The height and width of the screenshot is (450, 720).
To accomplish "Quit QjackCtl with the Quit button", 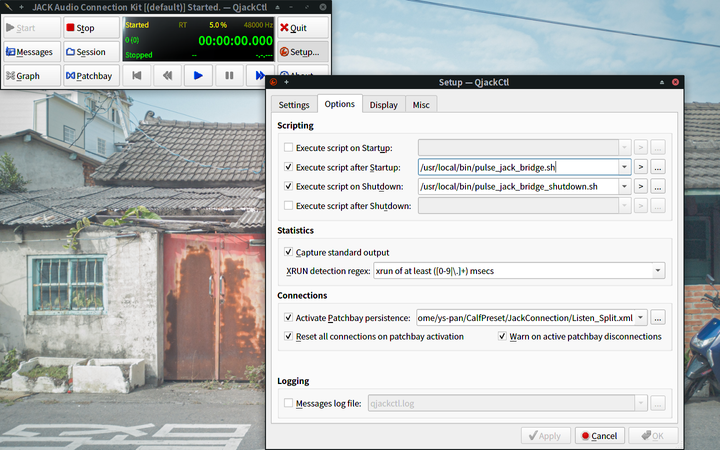I will 303,28.
